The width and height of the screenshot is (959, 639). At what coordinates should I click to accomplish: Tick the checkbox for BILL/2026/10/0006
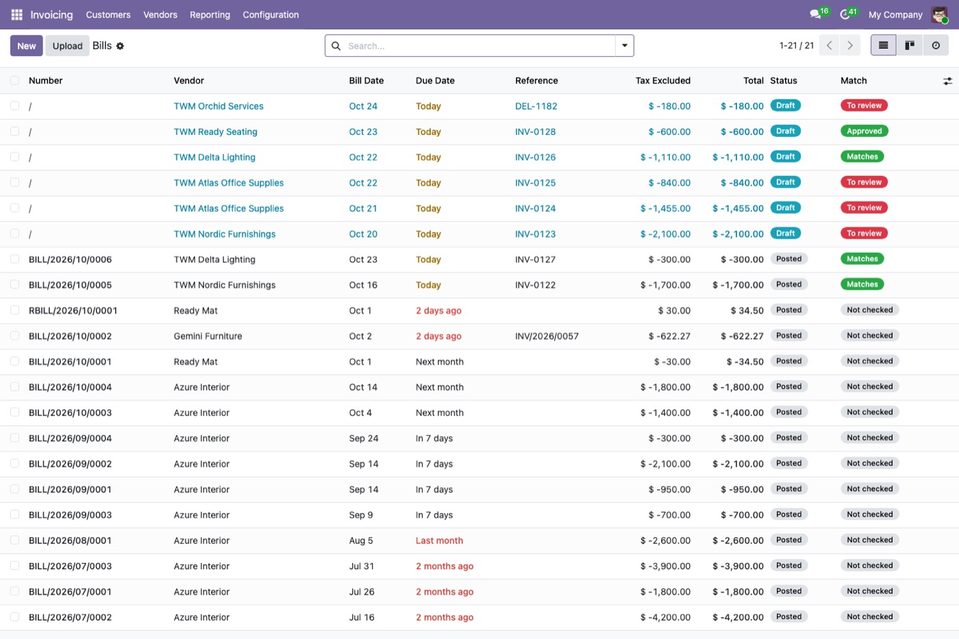point(15,259)
